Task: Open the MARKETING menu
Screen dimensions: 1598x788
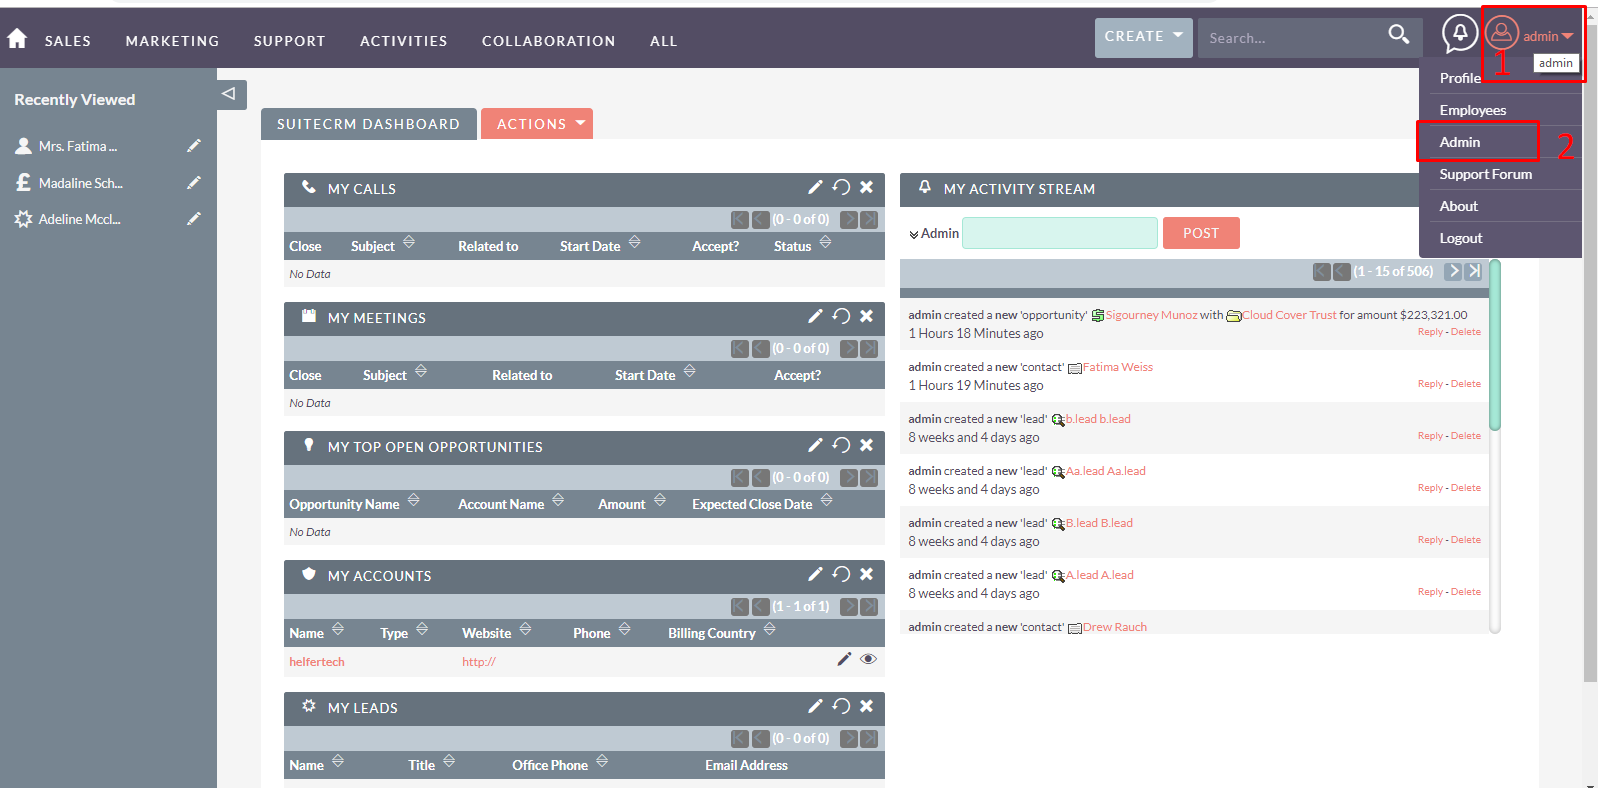Action: point(172,41)
